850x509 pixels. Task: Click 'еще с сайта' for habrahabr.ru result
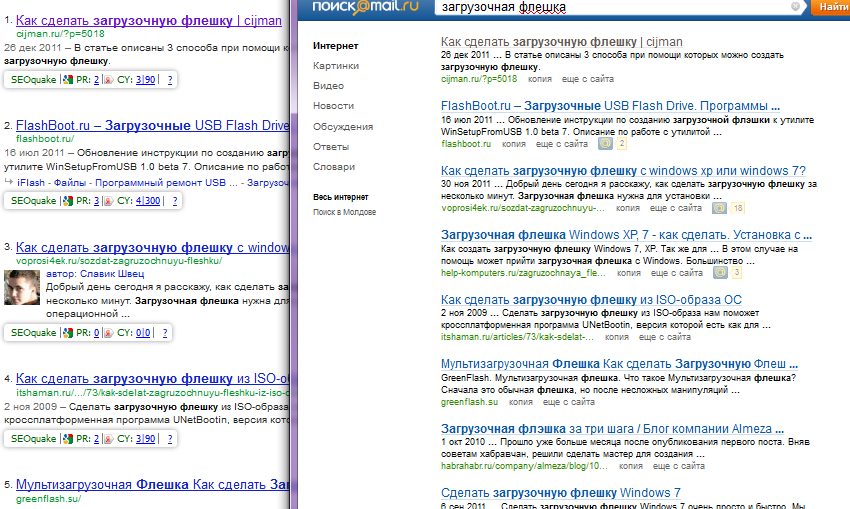point(679,466)
